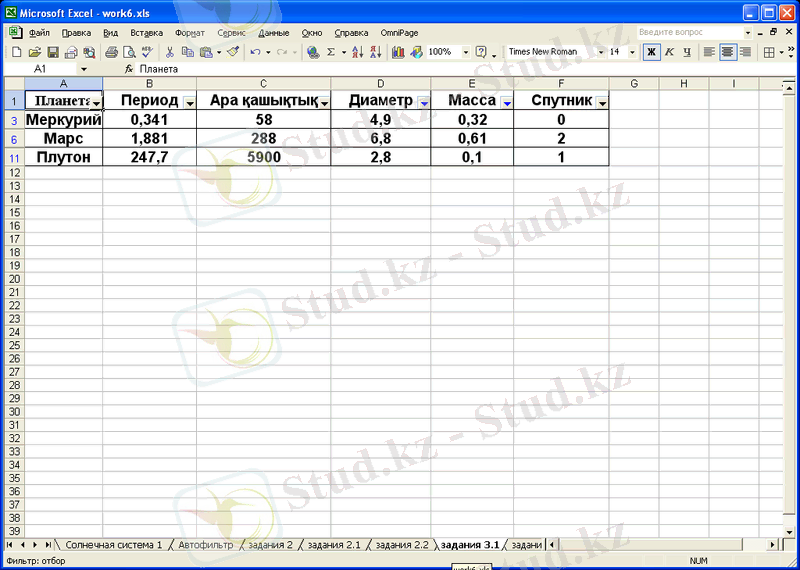
Task: Click the Save icon in the toolbar
Action: [54, 52]
